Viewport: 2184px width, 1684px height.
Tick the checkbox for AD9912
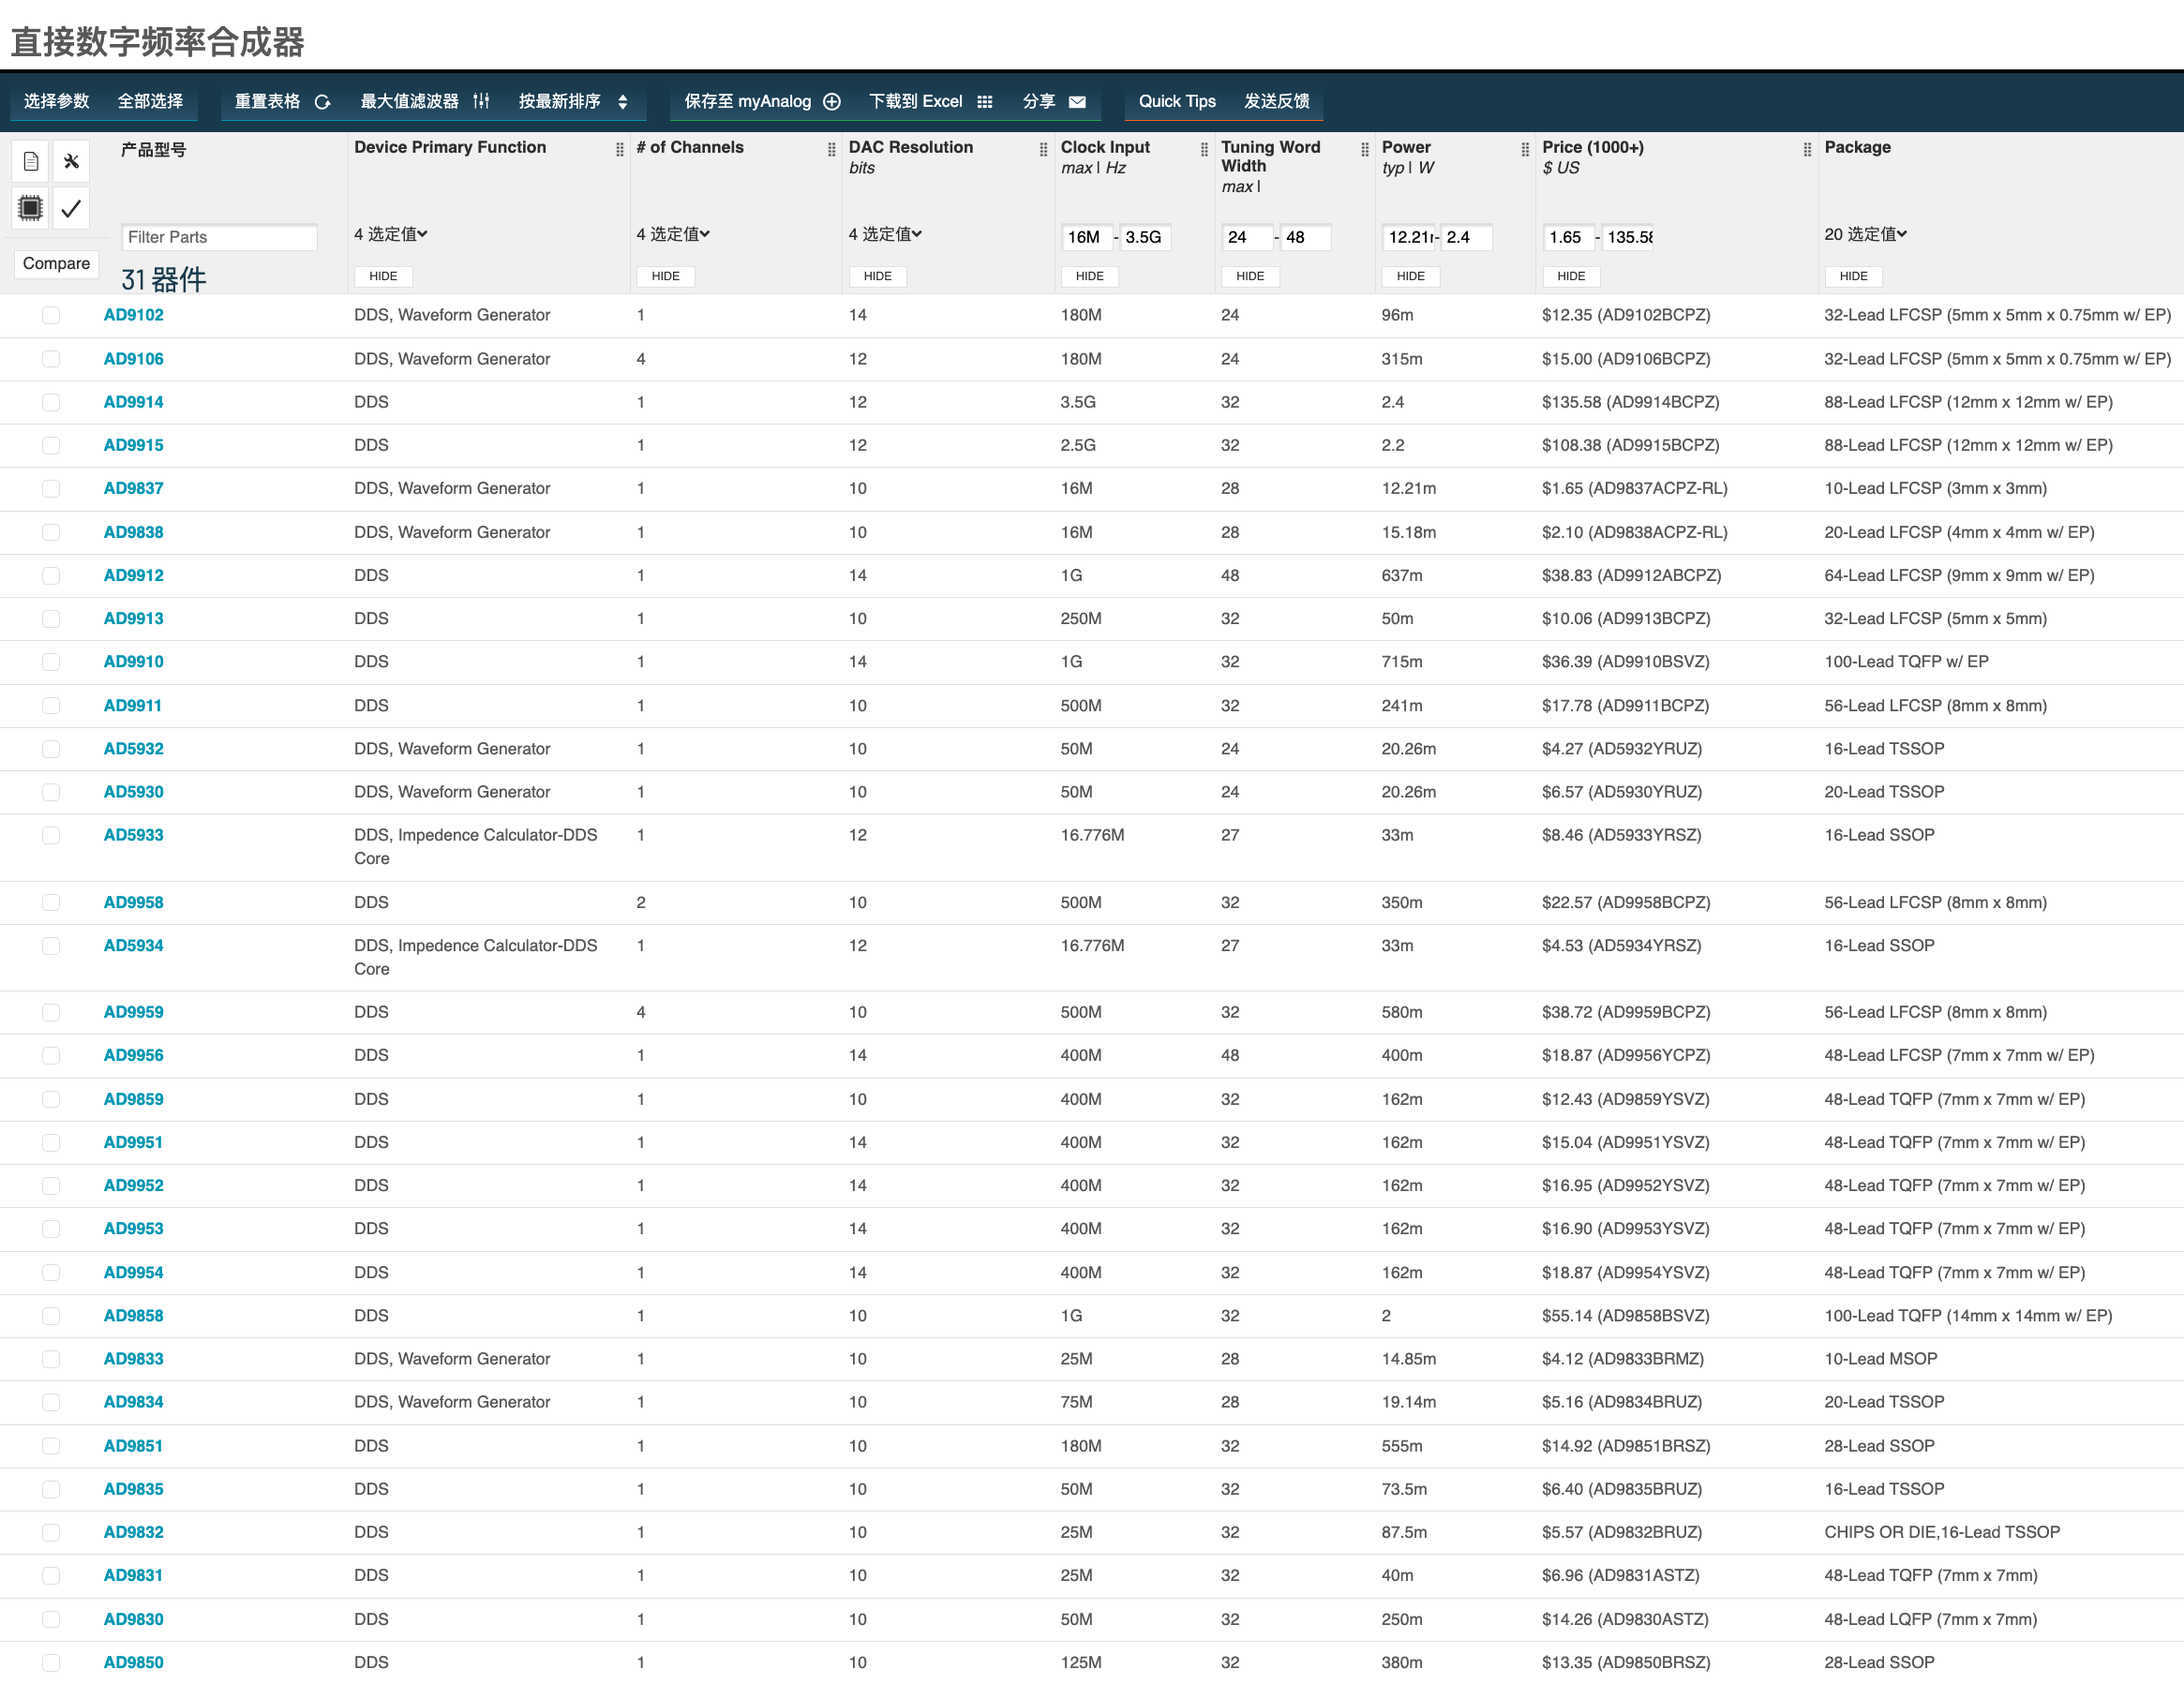tap(51, 575)
